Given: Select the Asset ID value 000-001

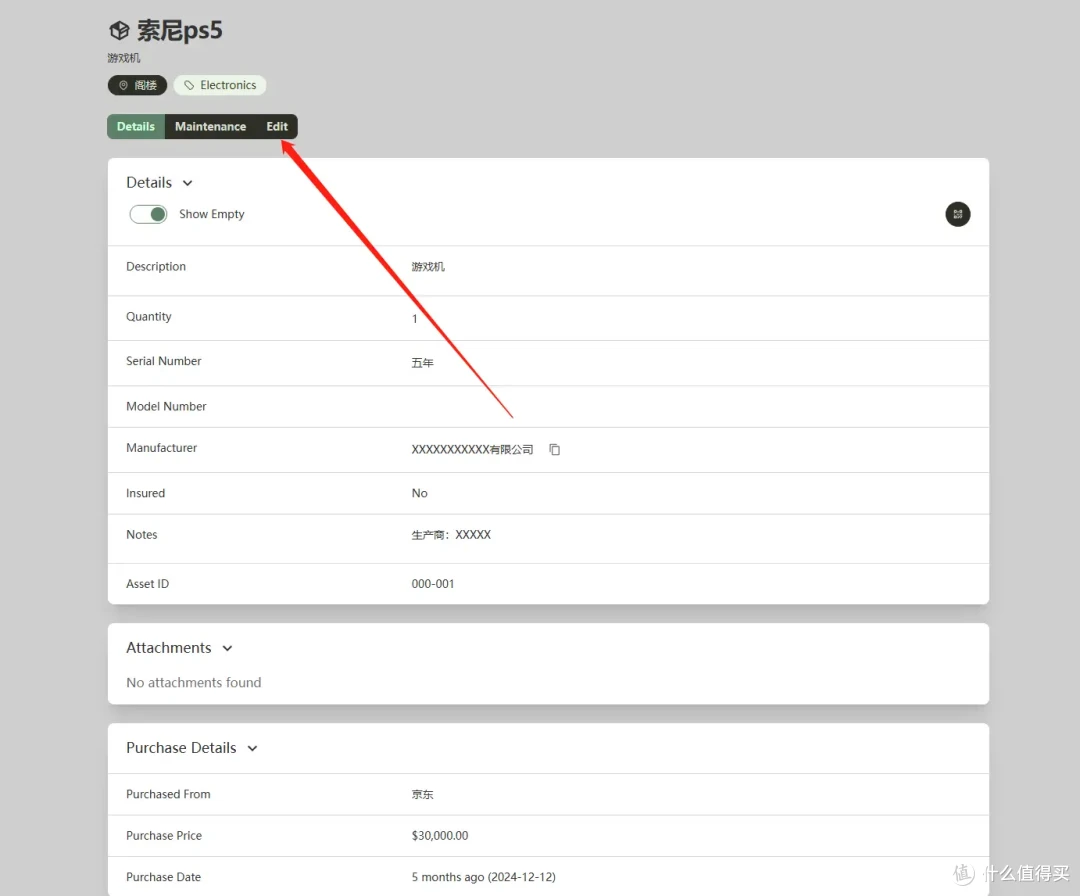Looking at the screenshot, I should (433, 584).
